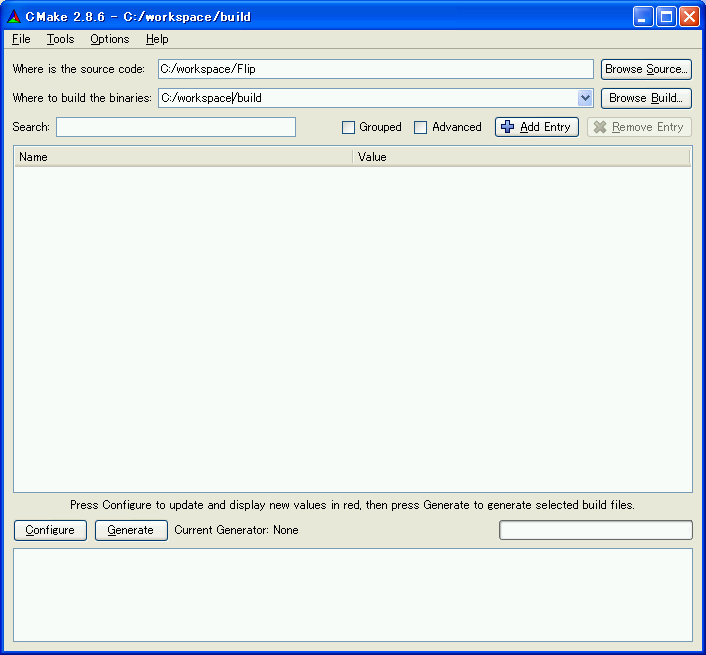Click the Name column header

click(x=183, y=157)
